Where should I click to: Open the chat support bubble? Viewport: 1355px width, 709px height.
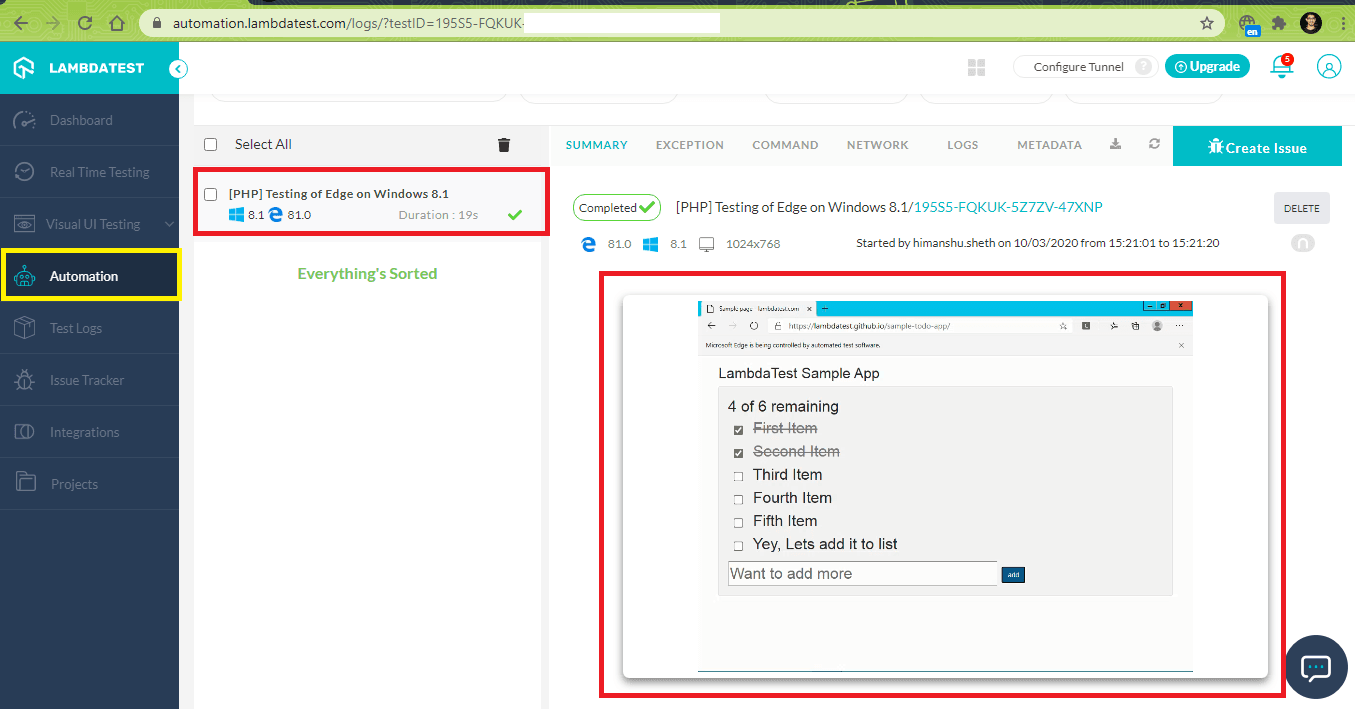(1317, 667)
